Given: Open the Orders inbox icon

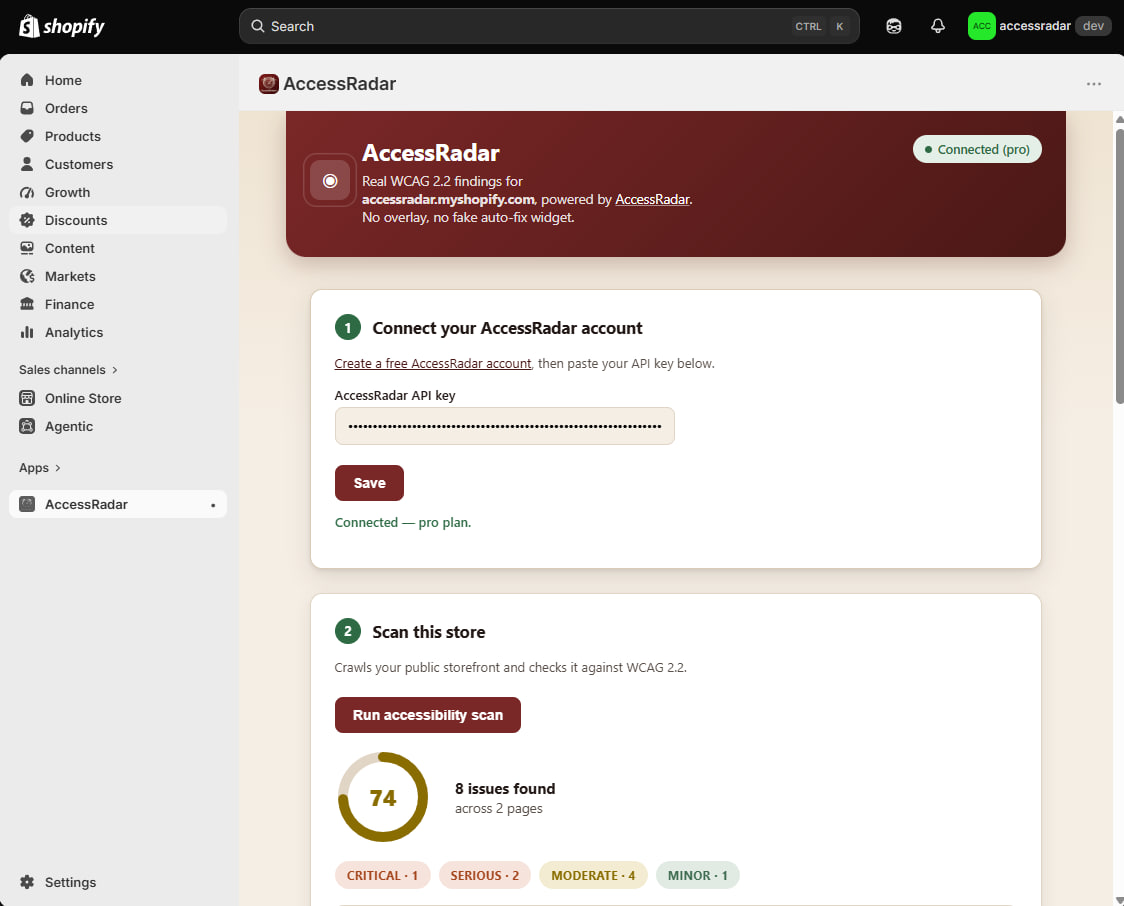Looking at the screenshot, I should pyautogui.click(x=27, y=108).
